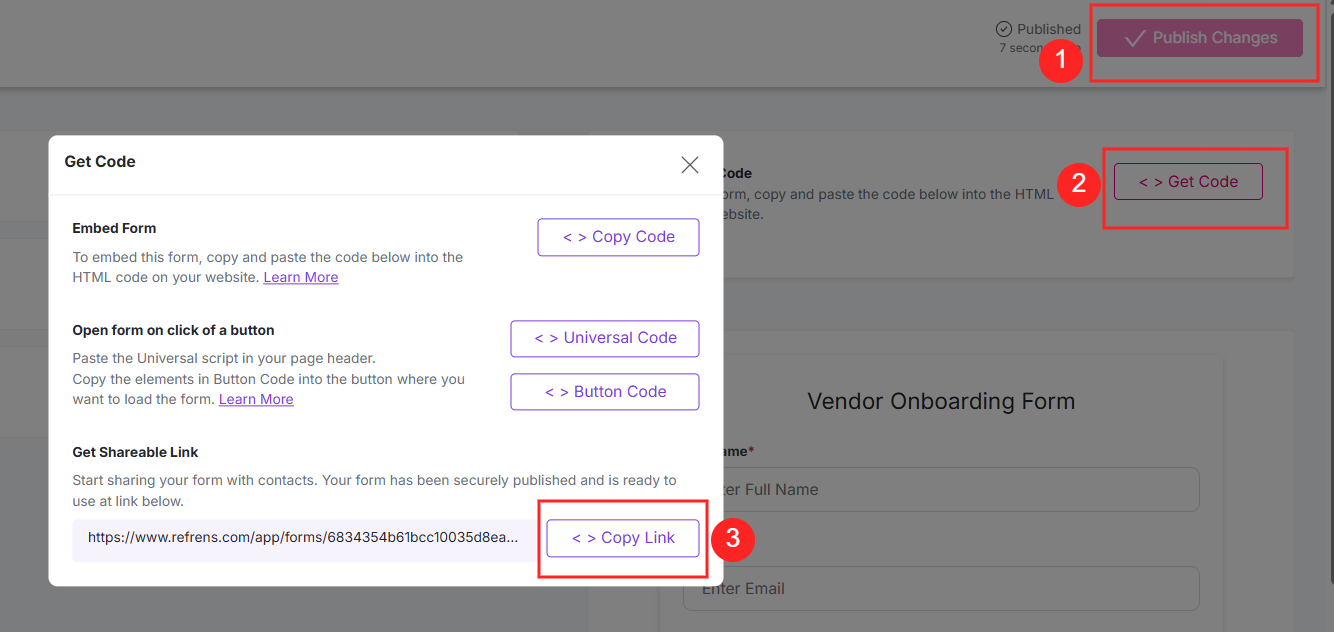The height and width of the screenshot is (632, 1334).
Task: Click 'Open form on click of a button' heading
Action: [173, 330]
